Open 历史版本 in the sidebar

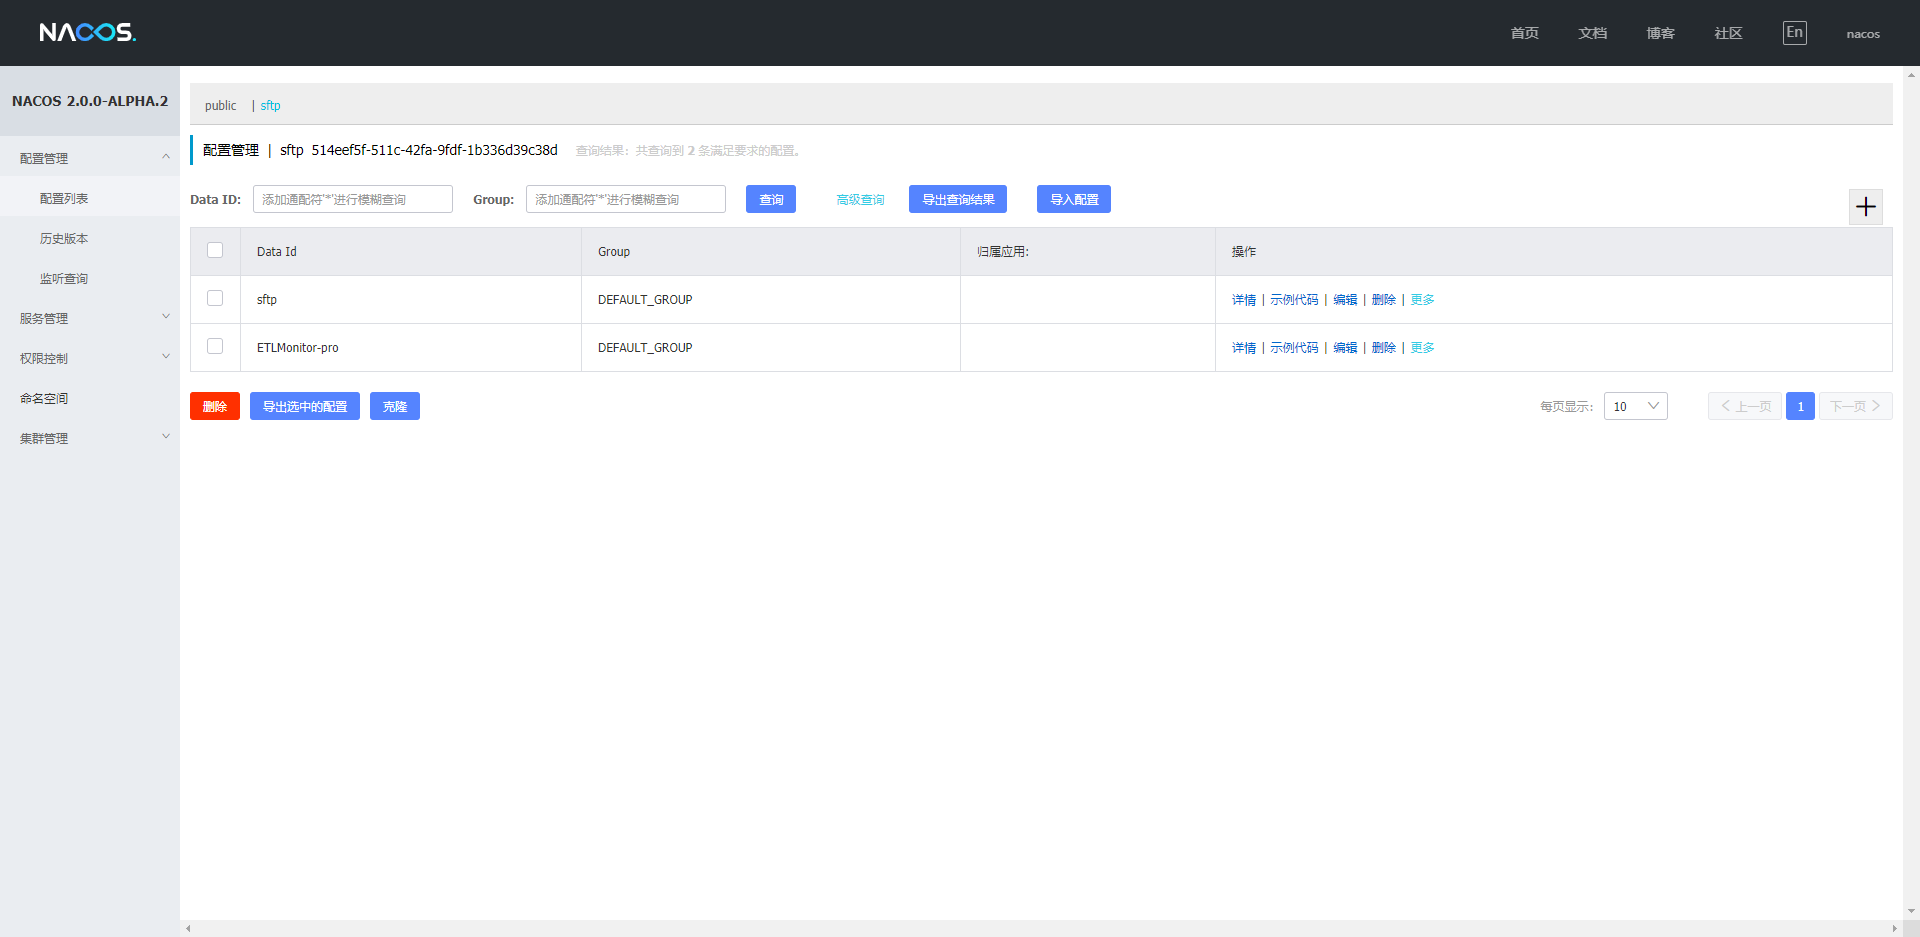64,238
